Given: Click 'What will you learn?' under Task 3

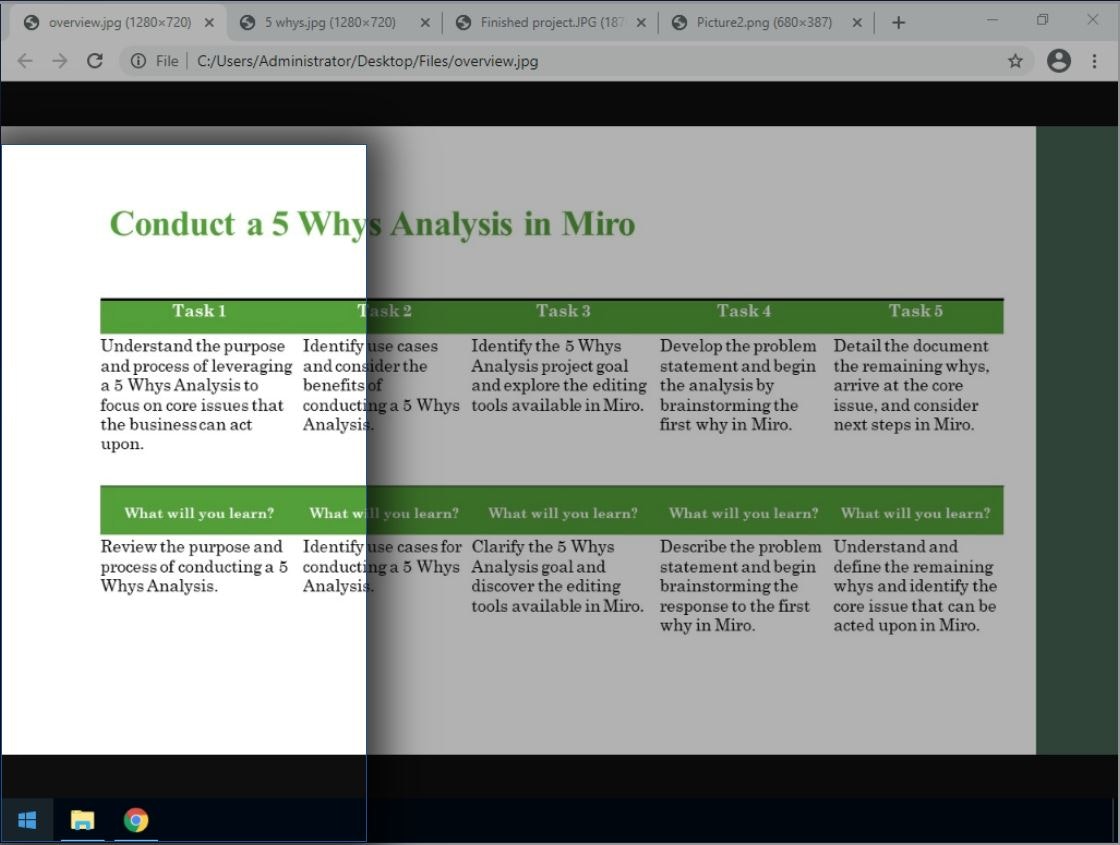Looking at the screenshot, I should point(564,513).
